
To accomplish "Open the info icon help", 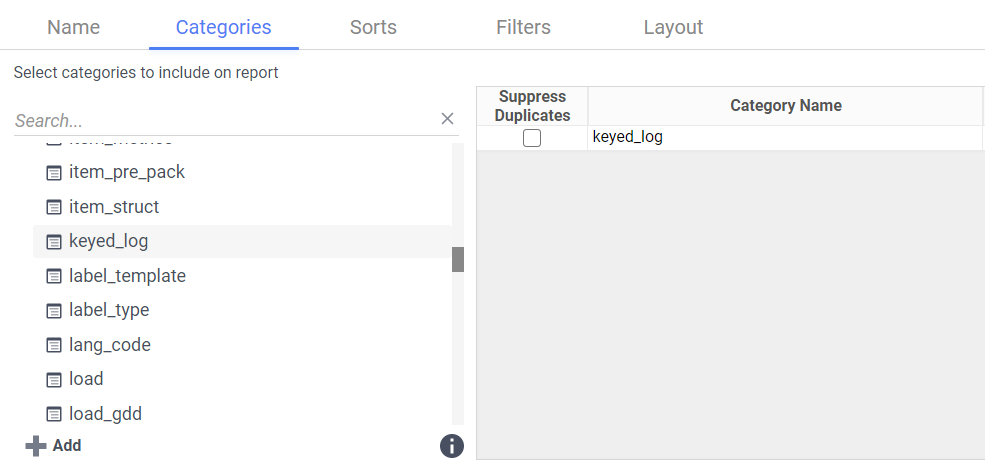I will click(x=452, y=446).
